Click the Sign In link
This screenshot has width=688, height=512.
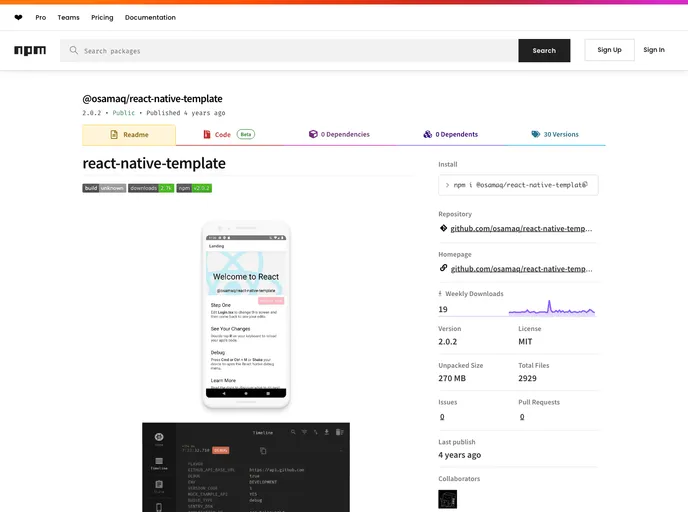(x=654, y=50)
